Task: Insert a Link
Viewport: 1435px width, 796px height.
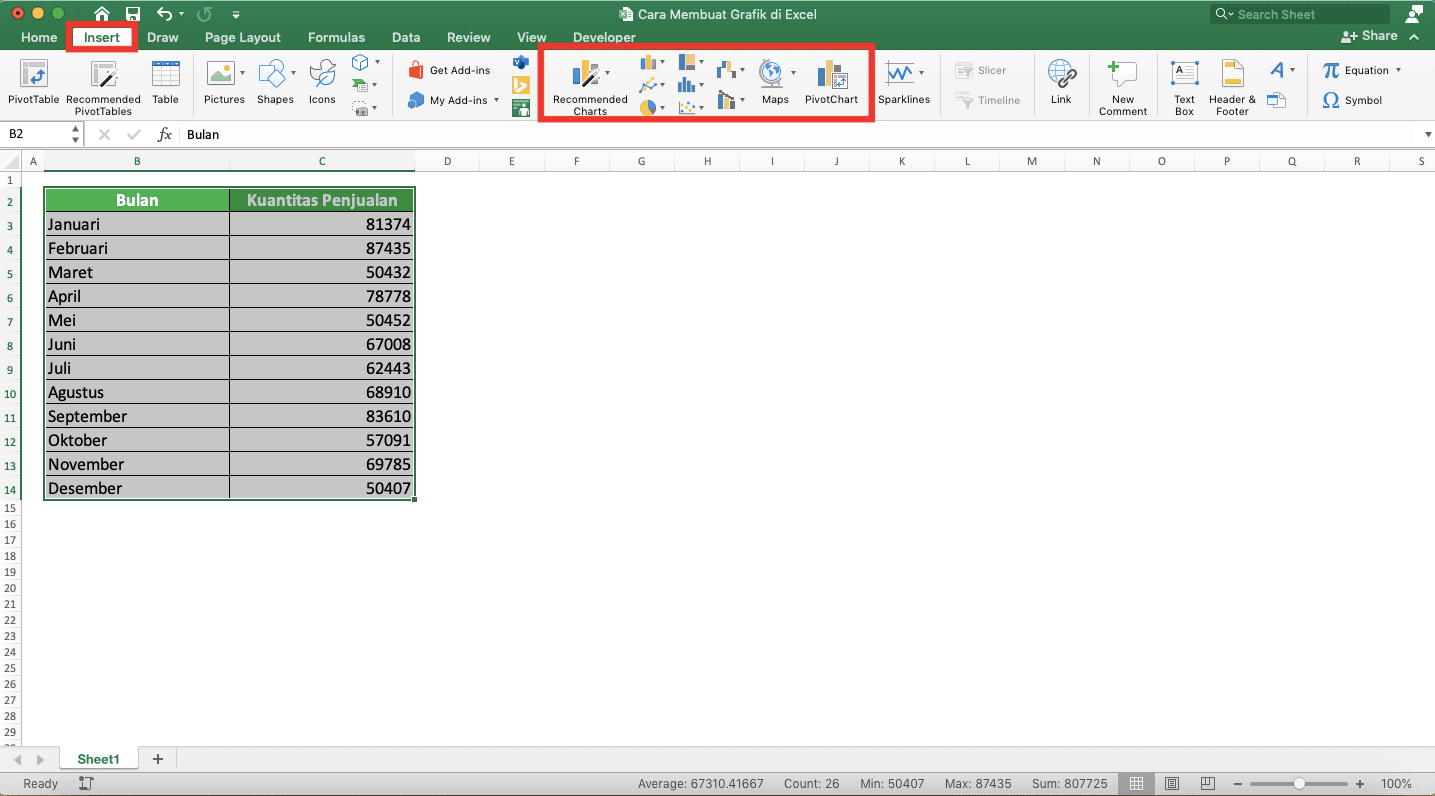Action: [x=1060, y=83]
